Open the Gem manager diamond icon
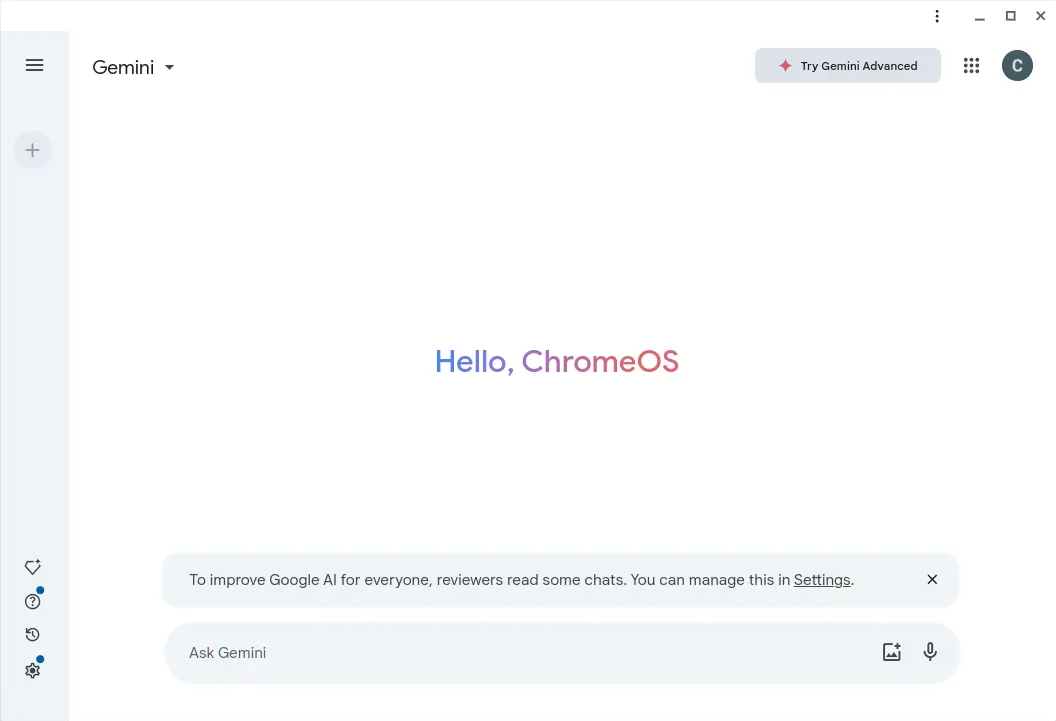The image size is (1056, 721). point(32,567)
